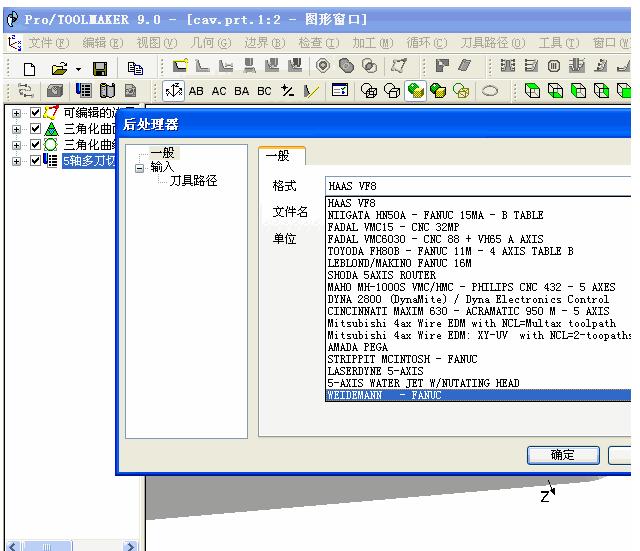This screenshot has height=551, width=640.
Task: Open the 加工(M) menu
Action: point(373,43)
